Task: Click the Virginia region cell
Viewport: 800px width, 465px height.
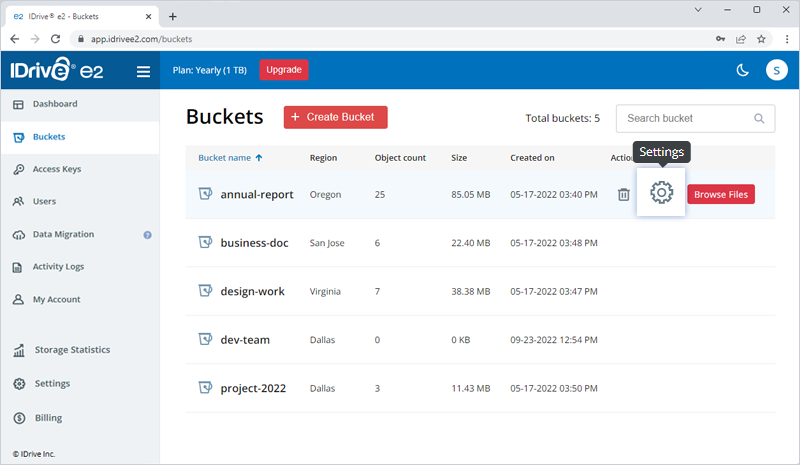Action: coord(325,291)
